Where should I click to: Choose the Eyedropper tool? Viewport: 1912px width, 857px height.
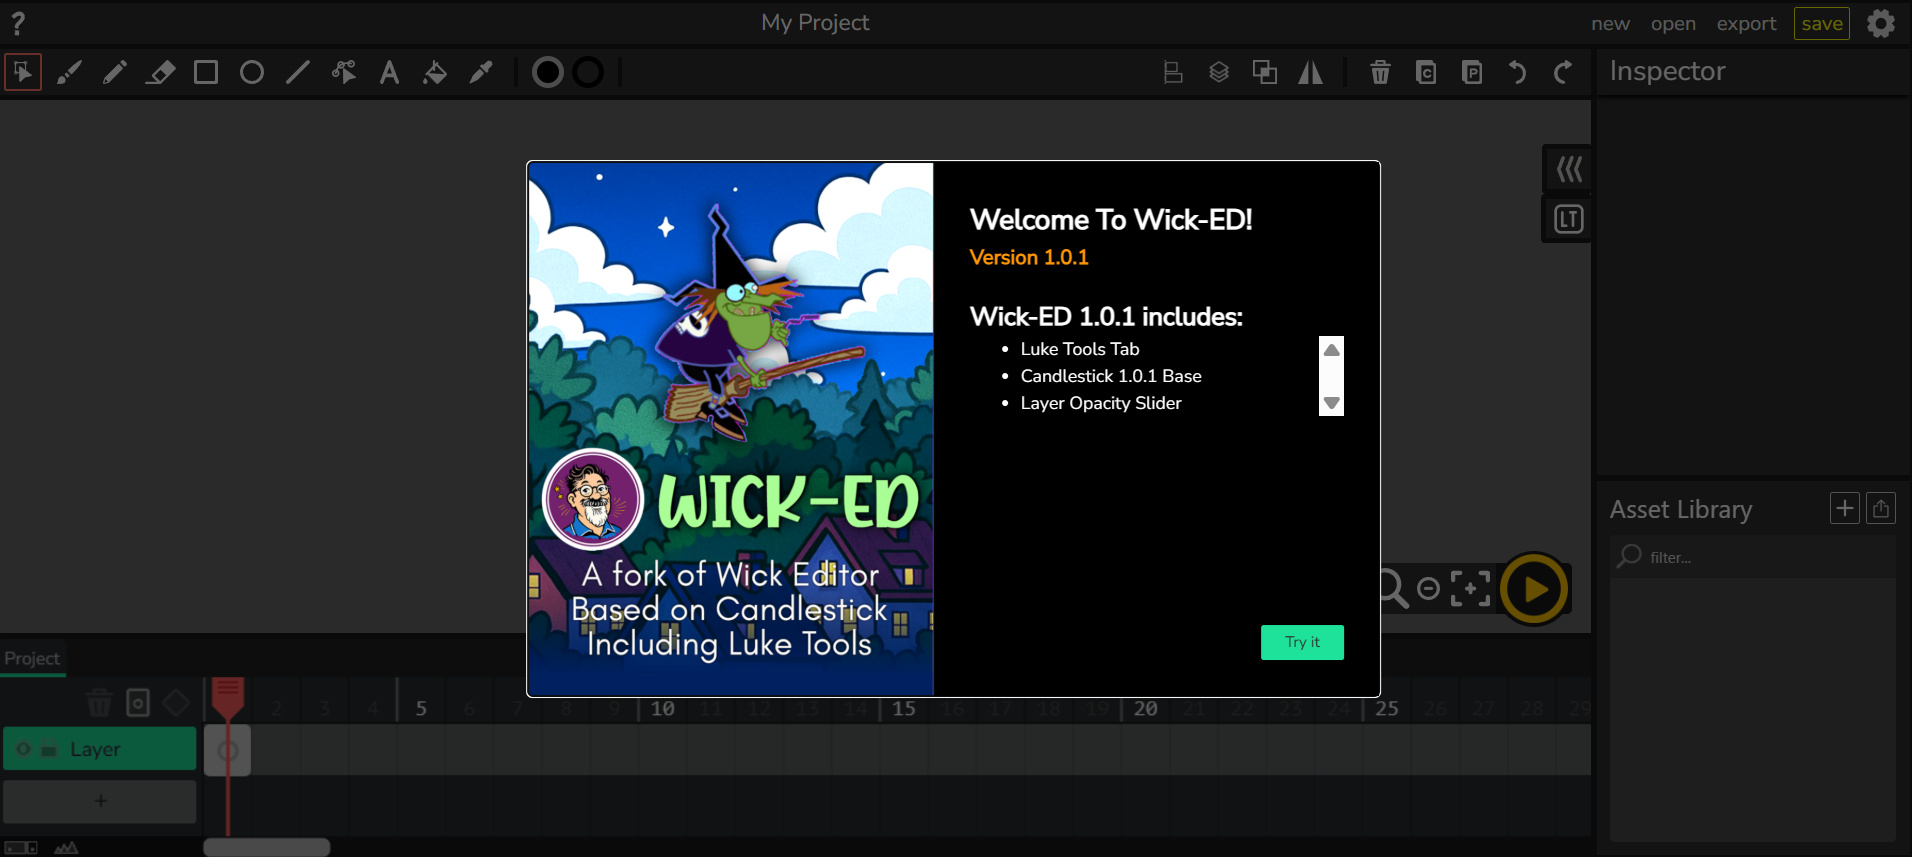481,72
